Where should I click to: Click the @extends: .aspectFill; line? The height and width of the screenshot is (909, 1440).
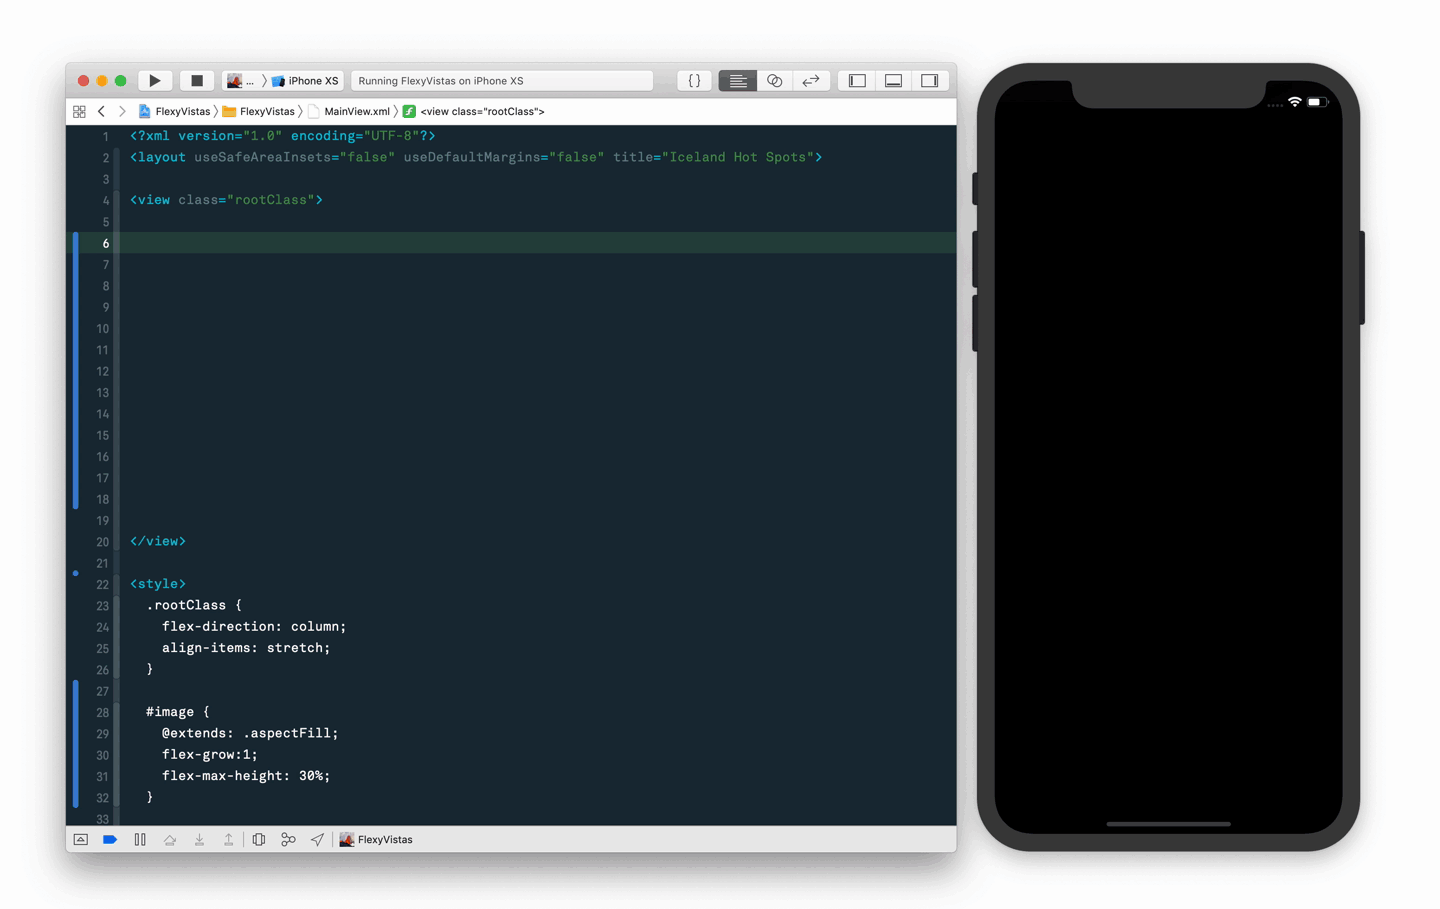tap(250, 733)
